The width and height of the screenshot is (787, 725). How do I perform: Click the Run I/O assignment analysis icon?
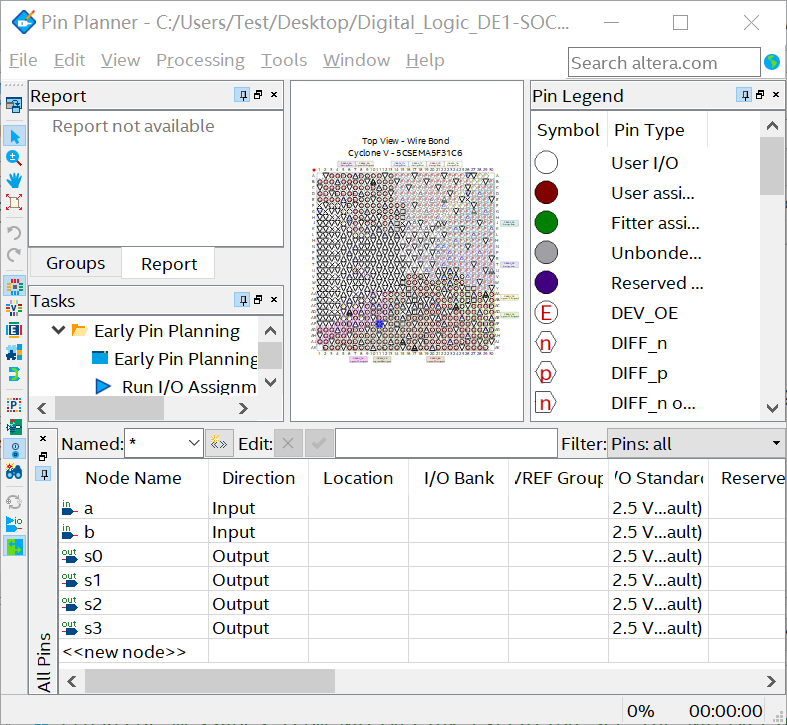click(x=14, y=524)
